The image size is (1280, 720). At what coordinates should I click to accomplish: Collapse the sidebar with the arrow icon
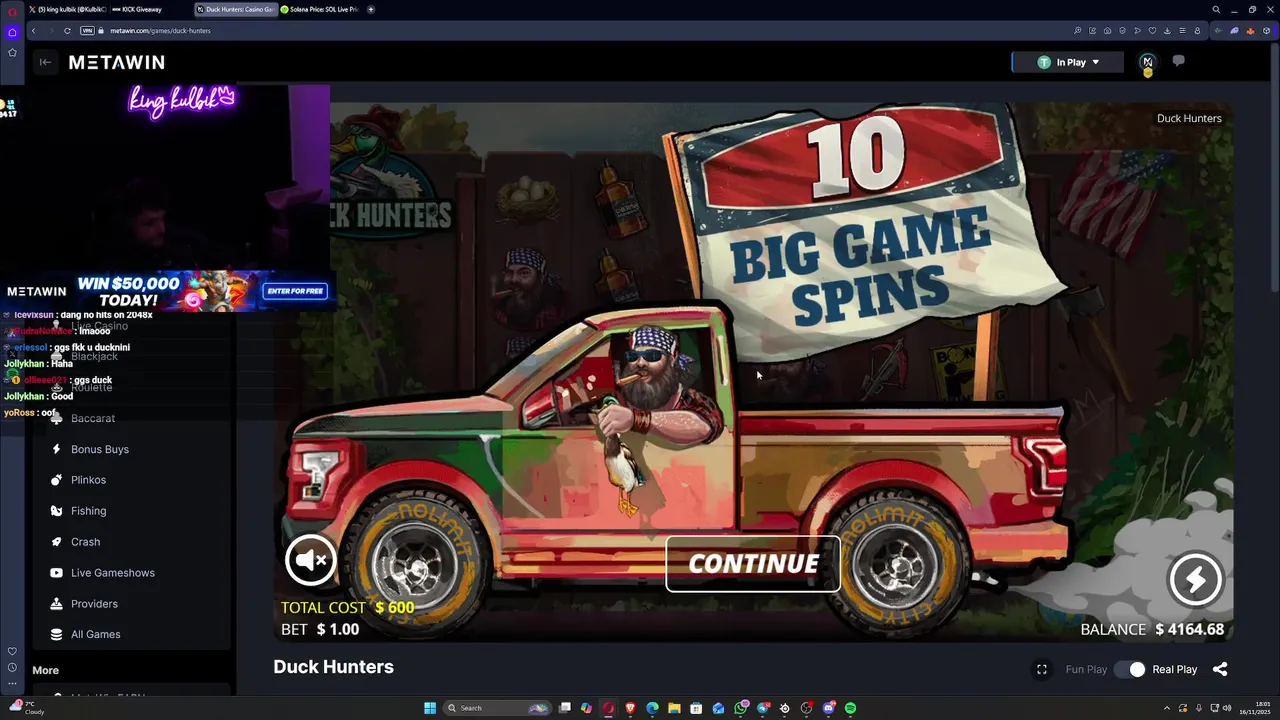[45, 62]
